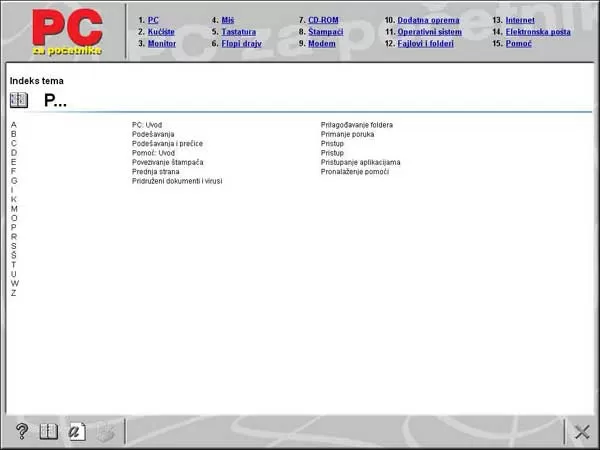Open the Kućište chapter link
The image size is (600, 450).
click(161, 32)
